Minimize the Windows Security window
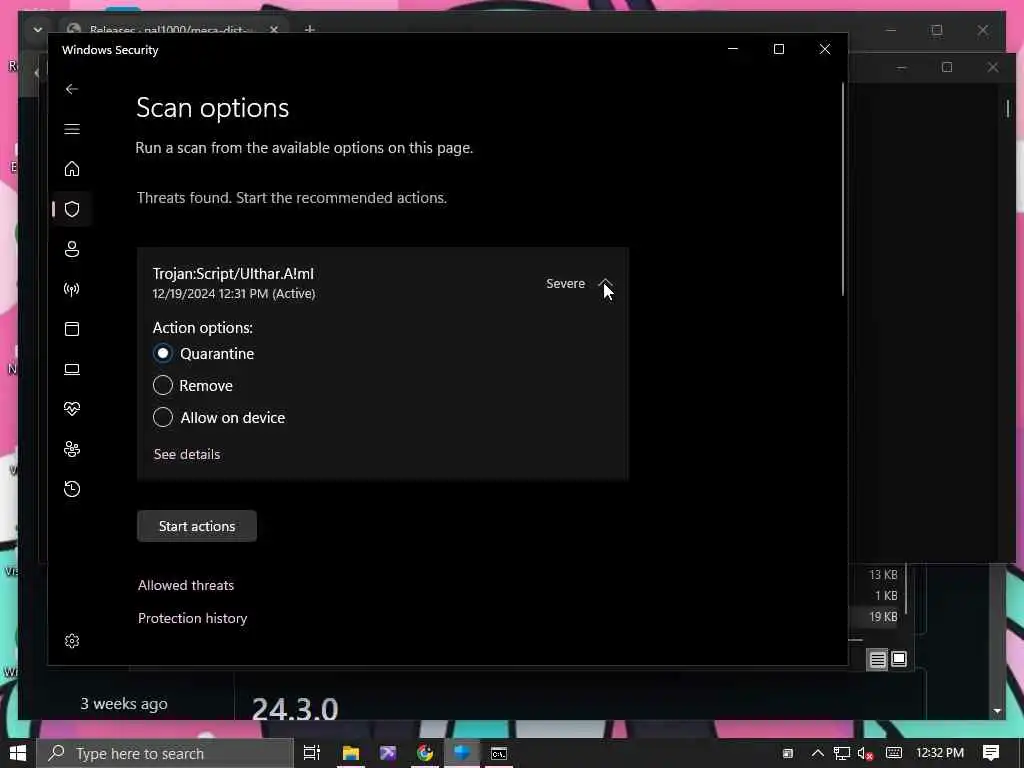This screenshot has width=1024, height=768. (x=733, y=49)
